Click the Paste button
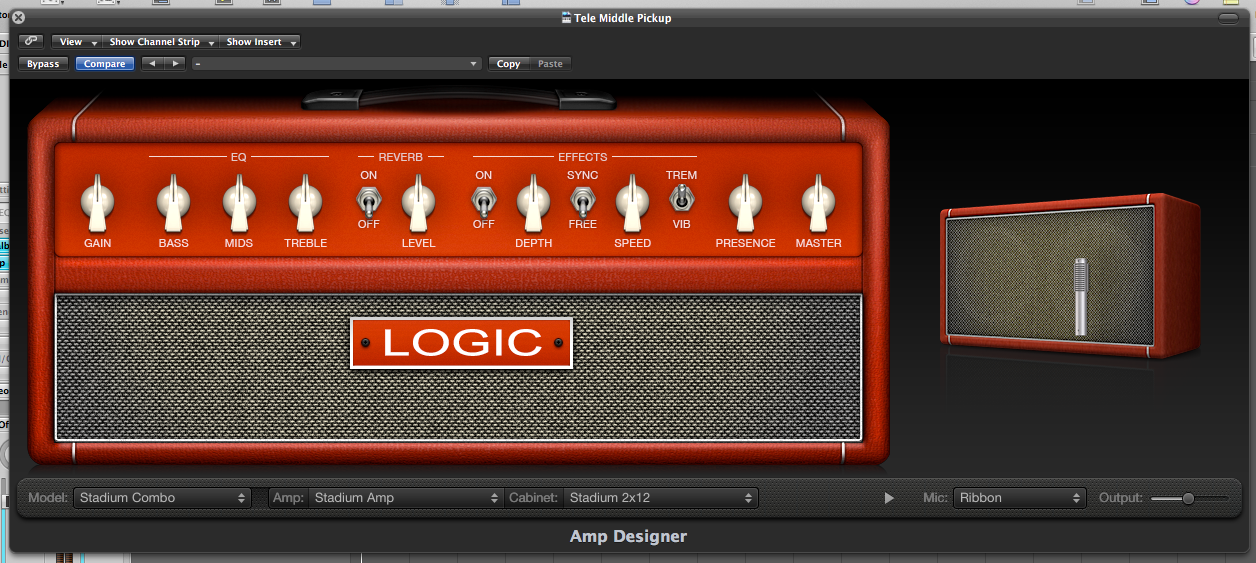The width and height of the screenshot is (1256, 563). (550, 64)
